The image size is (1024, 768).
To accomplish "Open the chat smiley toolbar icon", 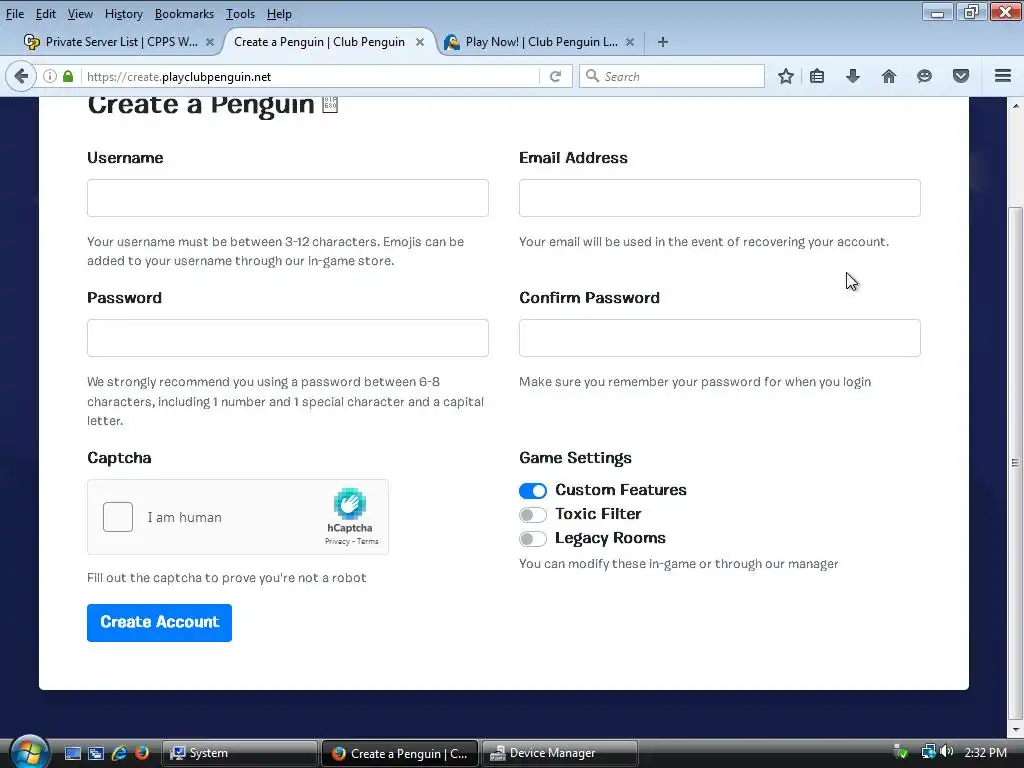I will pos(924,76).
